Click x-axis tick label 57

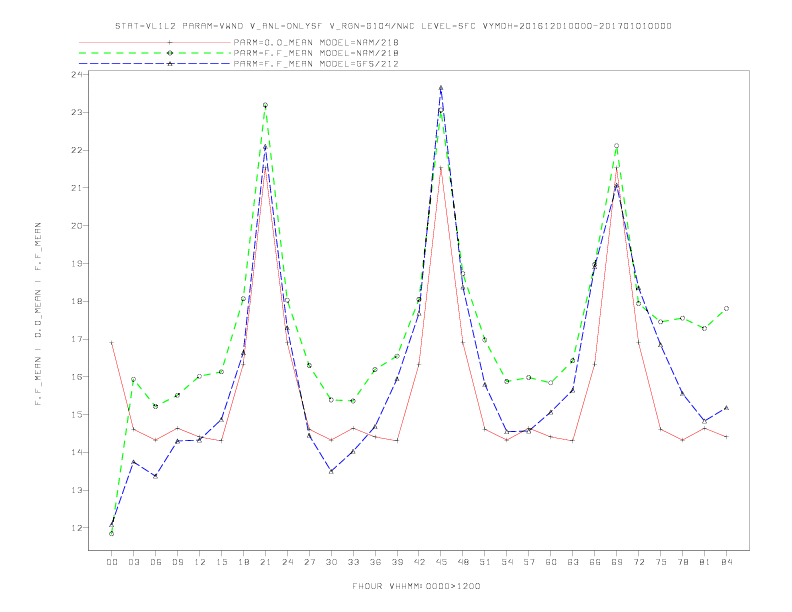click(x=529, y=562)
